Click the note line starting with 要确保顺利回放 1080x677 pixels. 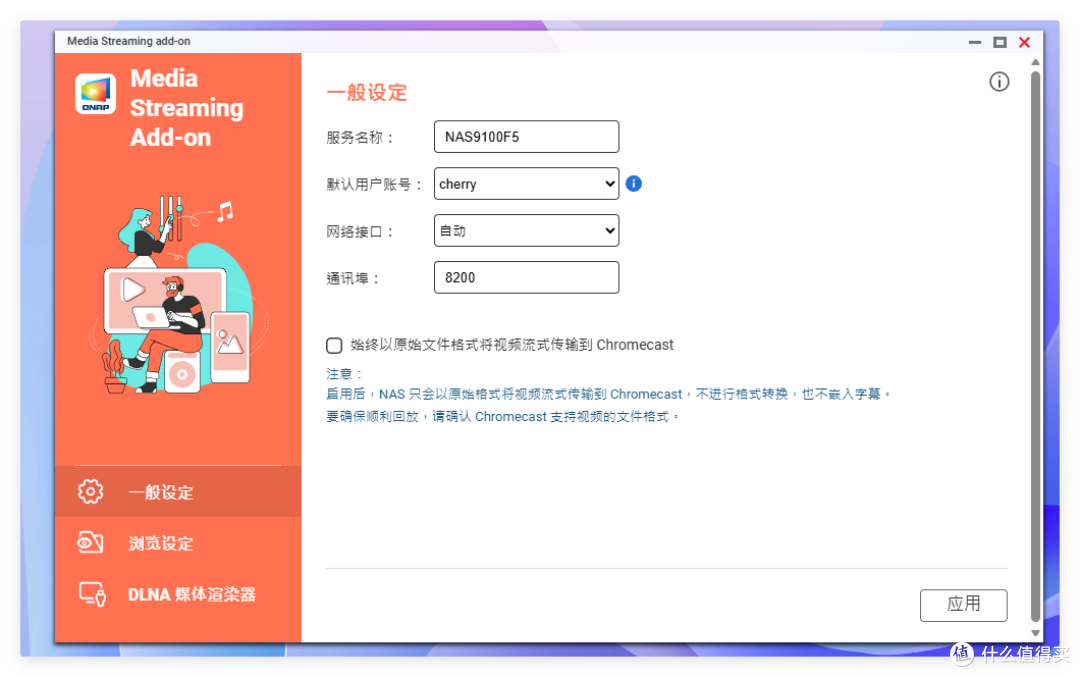(502, 417)
